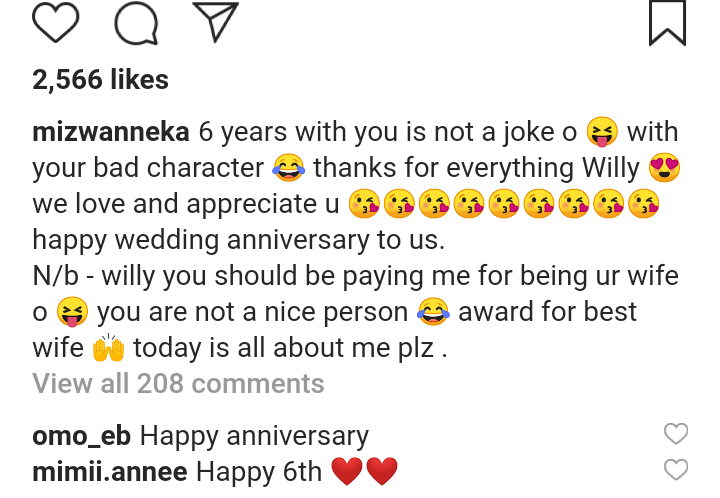Share the post with the paper plane icon
Image resolution: width=720 pixels, height=498 pixels.
(x=215, y=22)
